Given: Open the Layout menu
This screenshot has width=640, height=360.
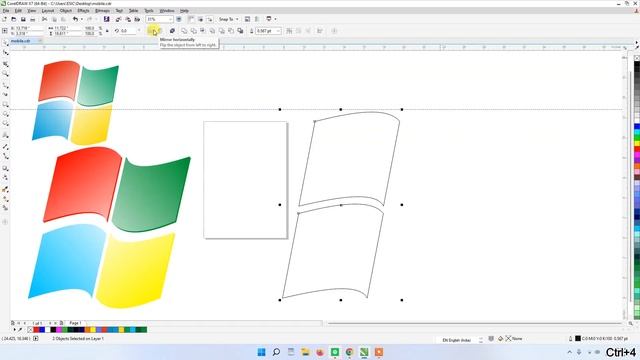Looking at the screenshot, I should click(48, 11).
